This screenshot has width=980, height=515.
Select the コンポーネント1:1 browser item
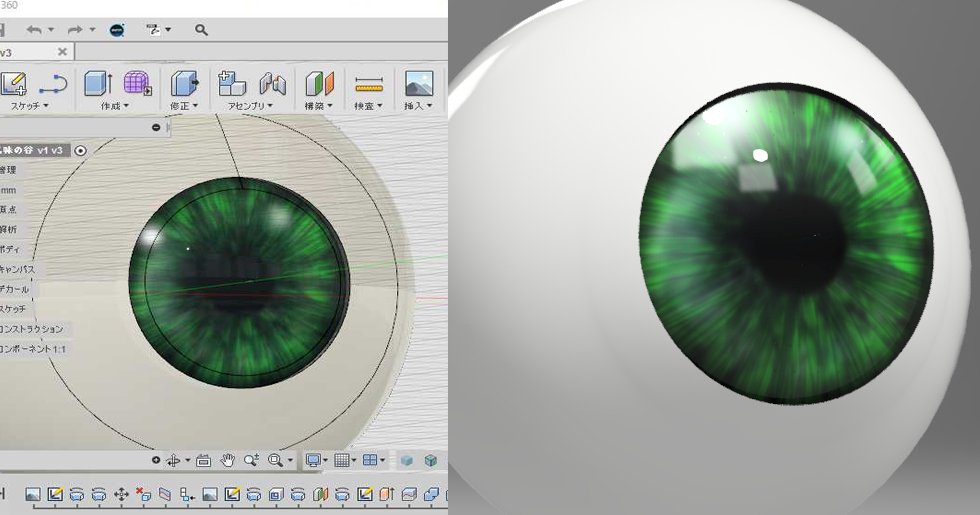coord(33,349)
